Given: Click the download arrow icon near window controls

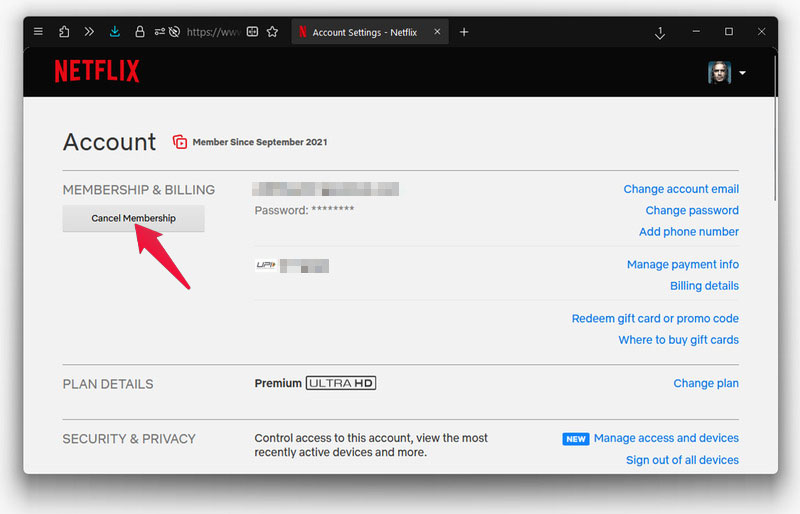Looking at the screenshot, I should click(x=660, y=33).
